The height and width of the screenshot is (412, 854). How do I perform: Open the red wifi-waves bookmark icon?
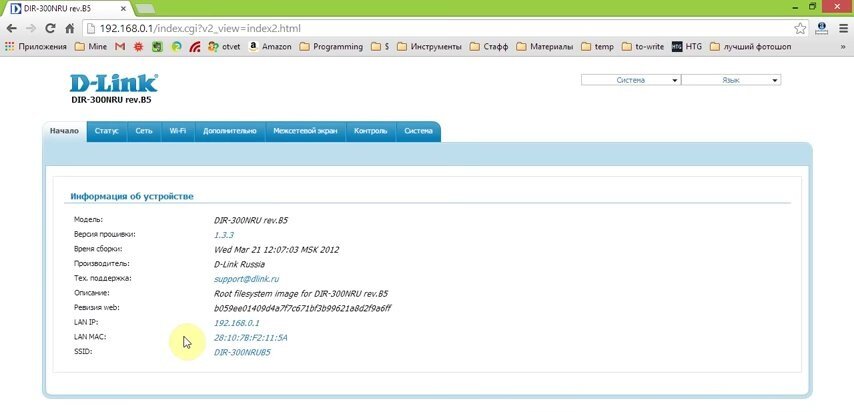(x=194, y=47)
